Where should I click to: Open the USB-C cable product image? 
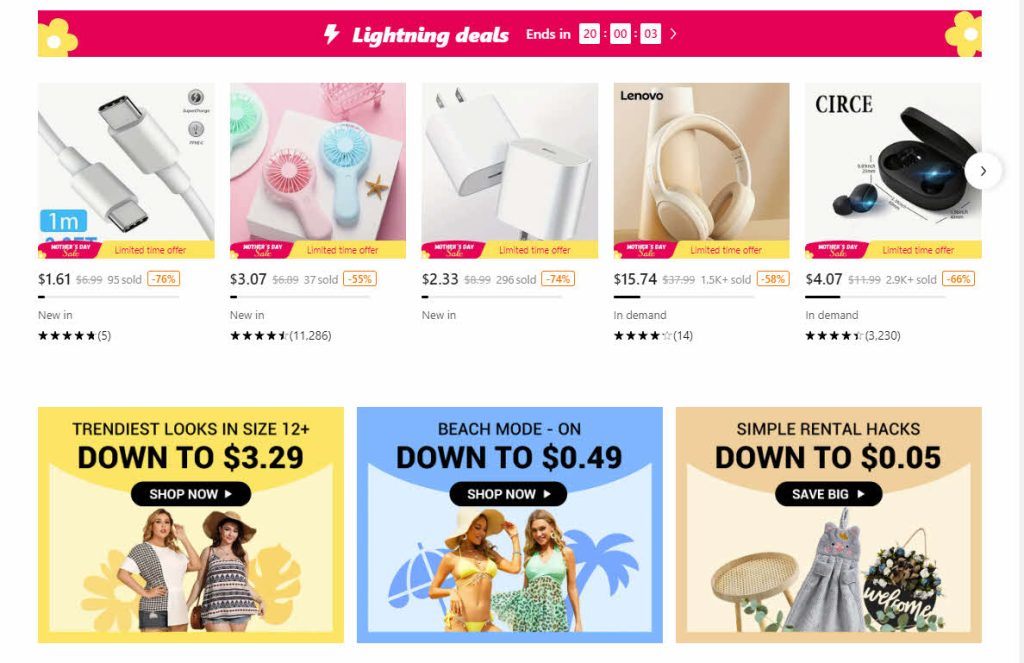click(126, 170)
